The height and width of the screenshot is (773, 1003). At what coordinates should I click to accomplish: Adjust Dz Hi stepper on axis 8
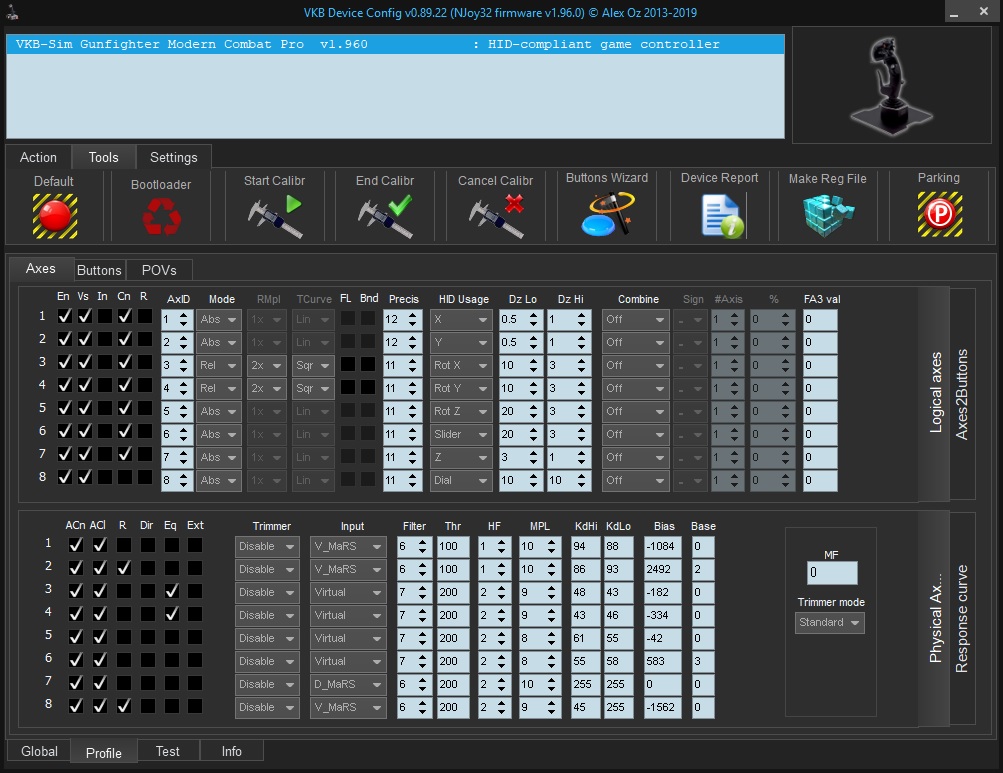(581, 481)
